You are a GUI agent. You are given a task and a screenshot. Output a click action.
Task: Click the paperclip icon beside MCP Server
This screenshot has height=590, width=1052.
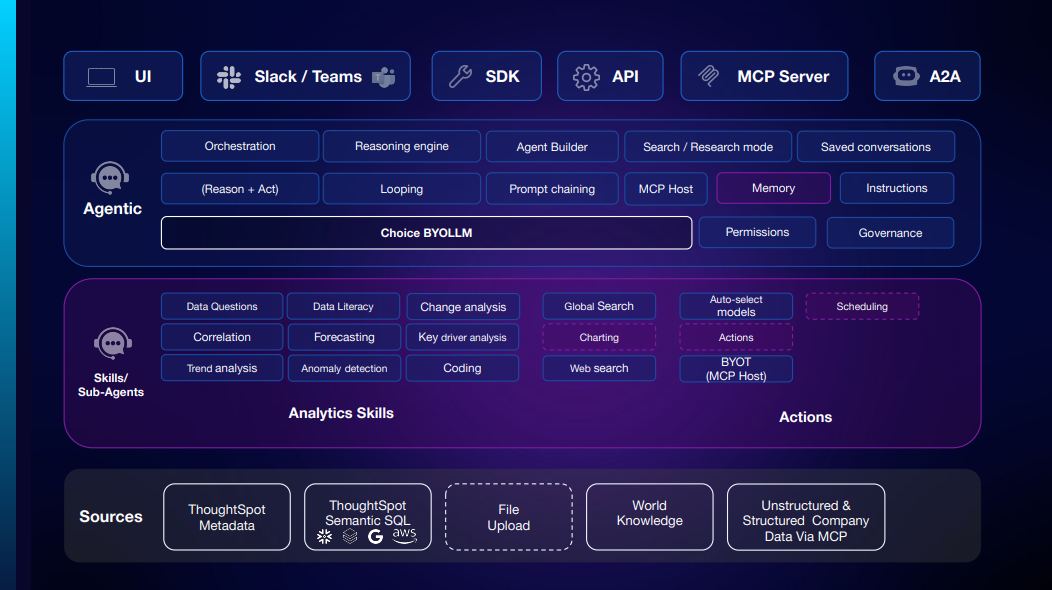[x=709, y=77]
